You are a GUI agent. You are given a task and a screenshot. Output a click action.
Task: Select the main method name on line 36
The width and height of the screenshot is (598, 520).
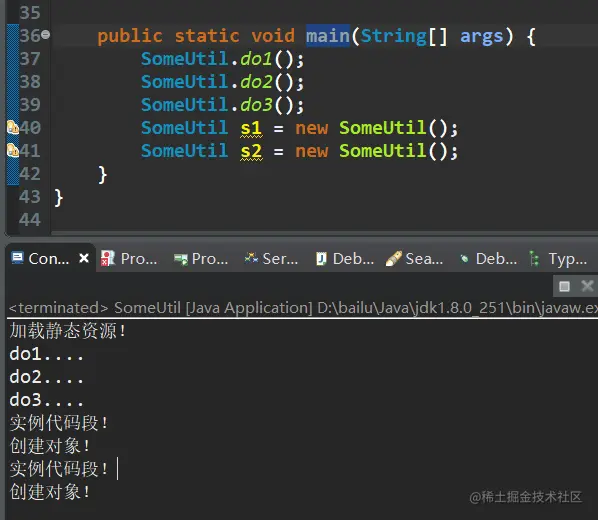click(x=328, y=36)
